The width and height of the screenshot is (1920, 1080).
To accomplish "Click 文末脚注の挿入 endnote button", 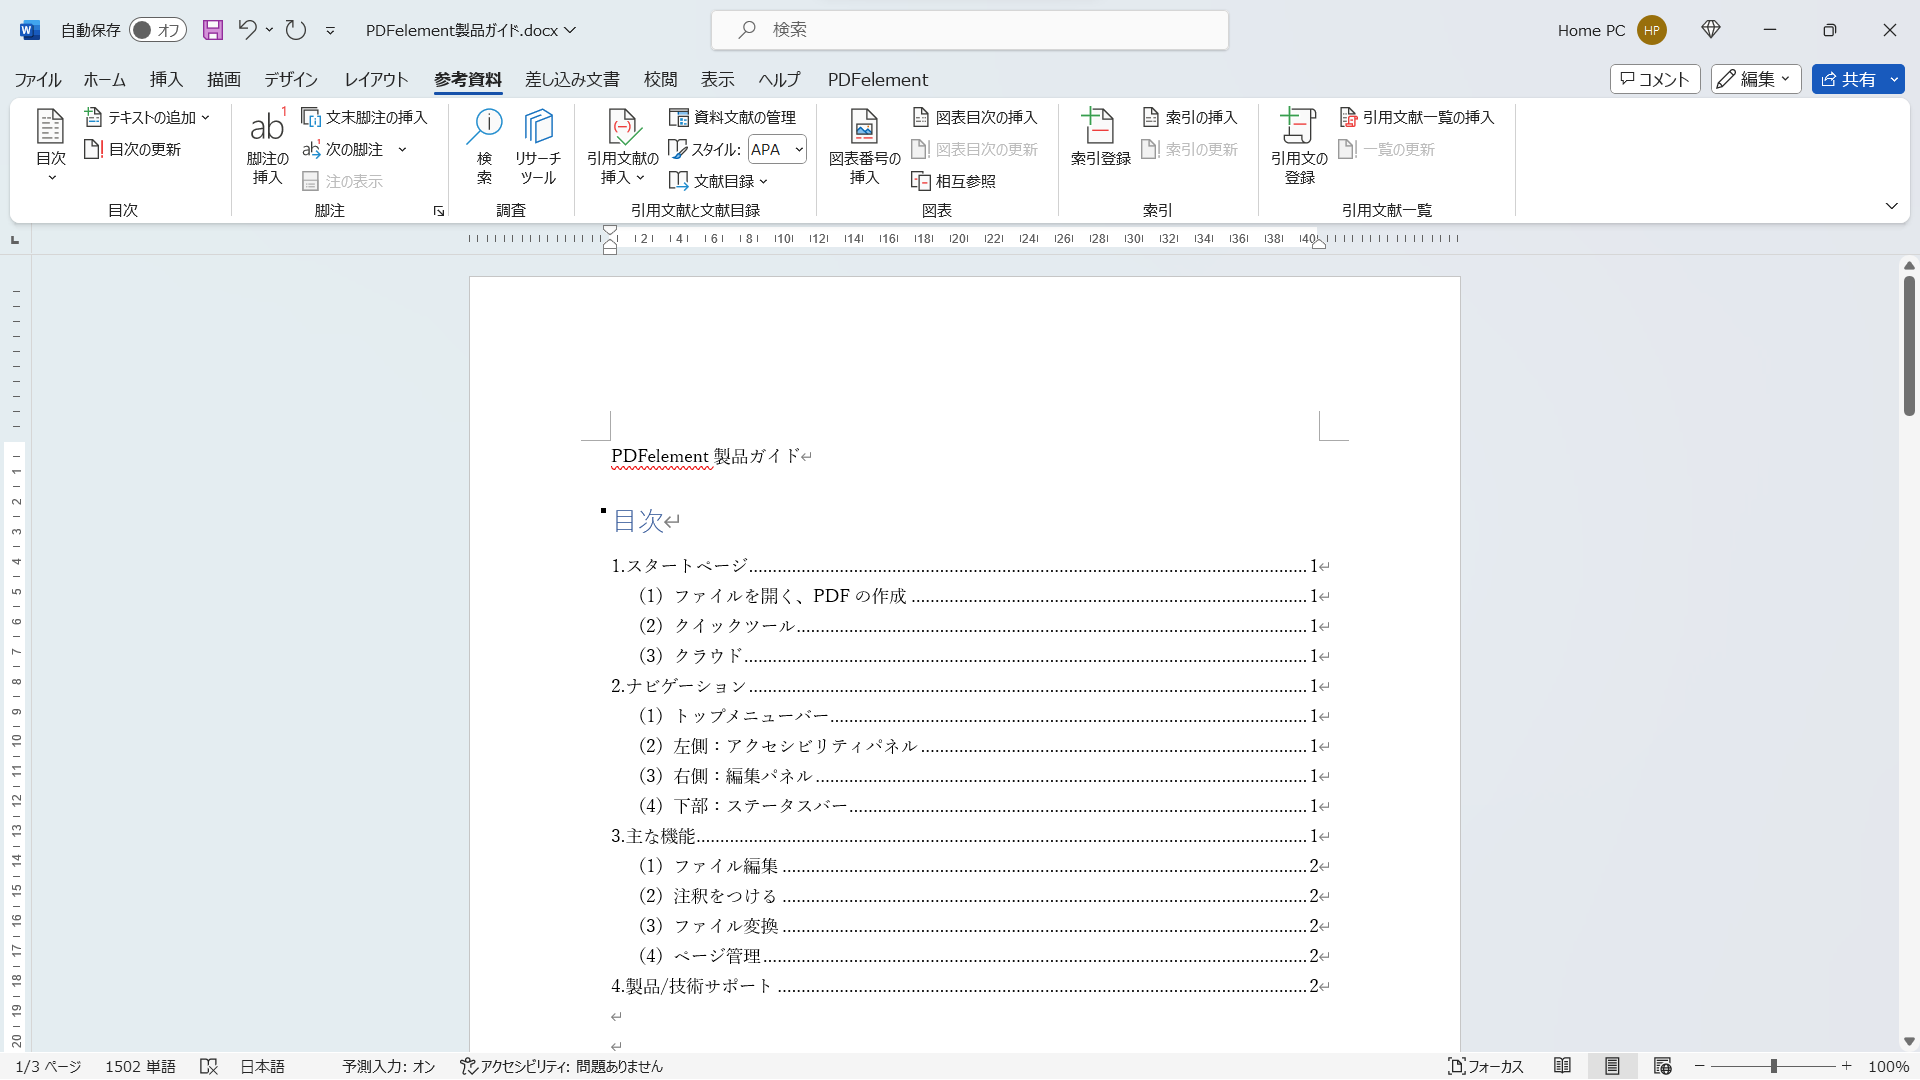I will click(364, 118).
